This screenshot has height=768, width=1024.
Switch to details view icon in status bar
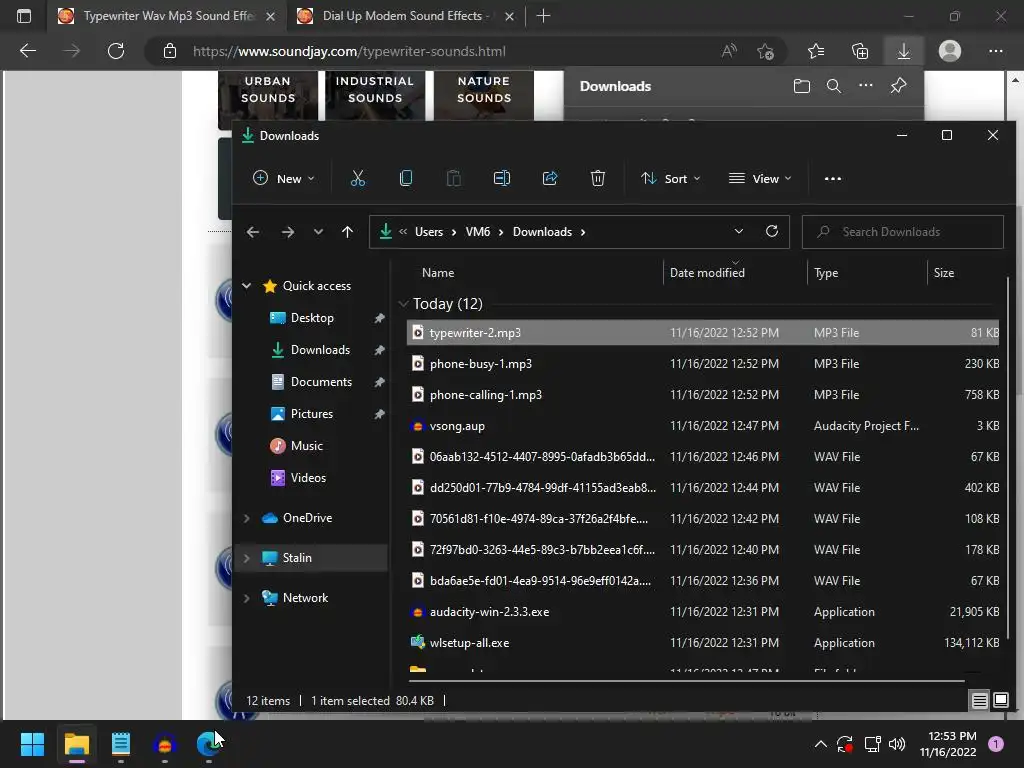979,701
